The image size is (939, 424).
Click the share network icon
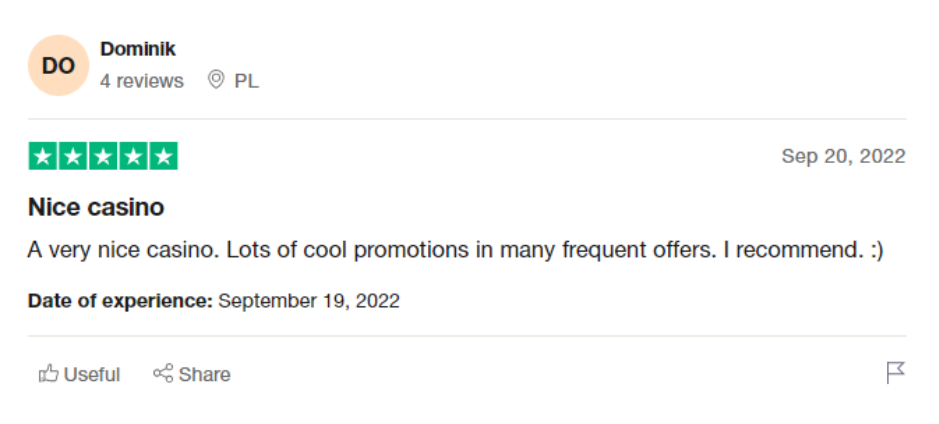163,373
